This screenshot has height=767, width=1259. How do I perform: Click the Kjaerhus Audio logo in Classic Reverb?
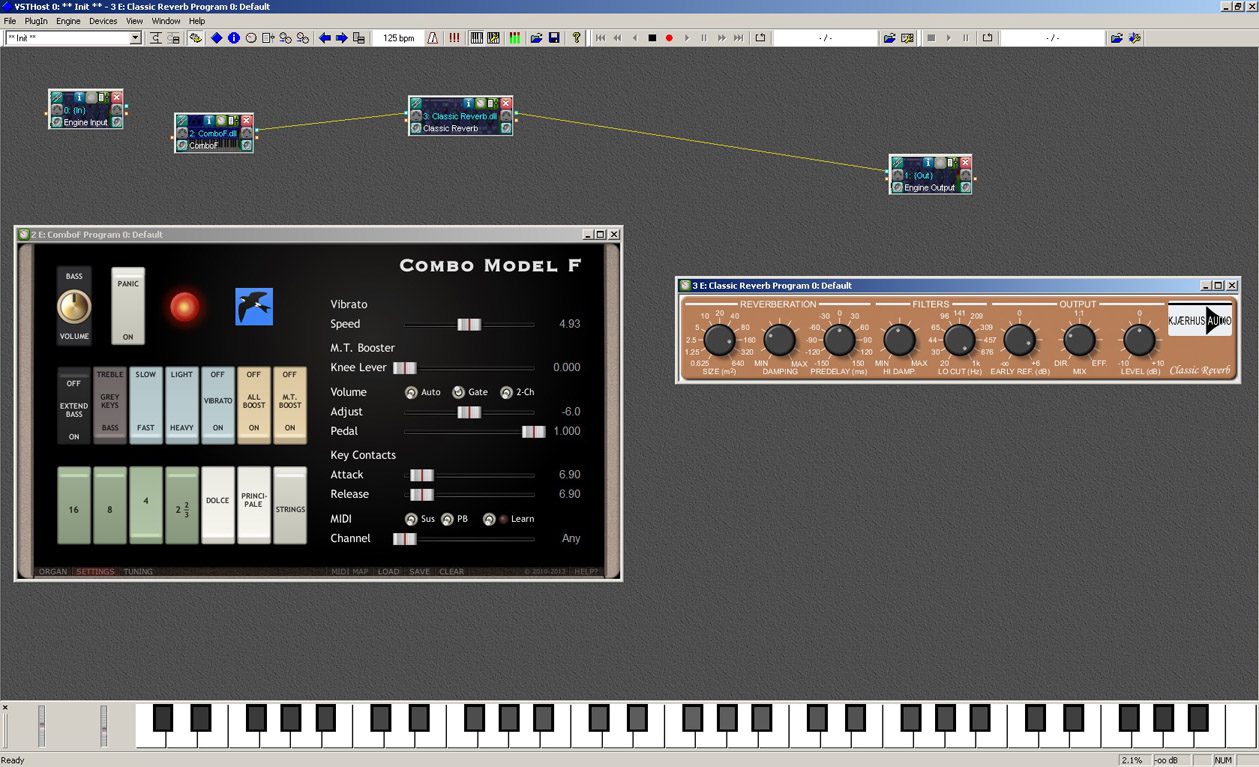point(1200,320)
